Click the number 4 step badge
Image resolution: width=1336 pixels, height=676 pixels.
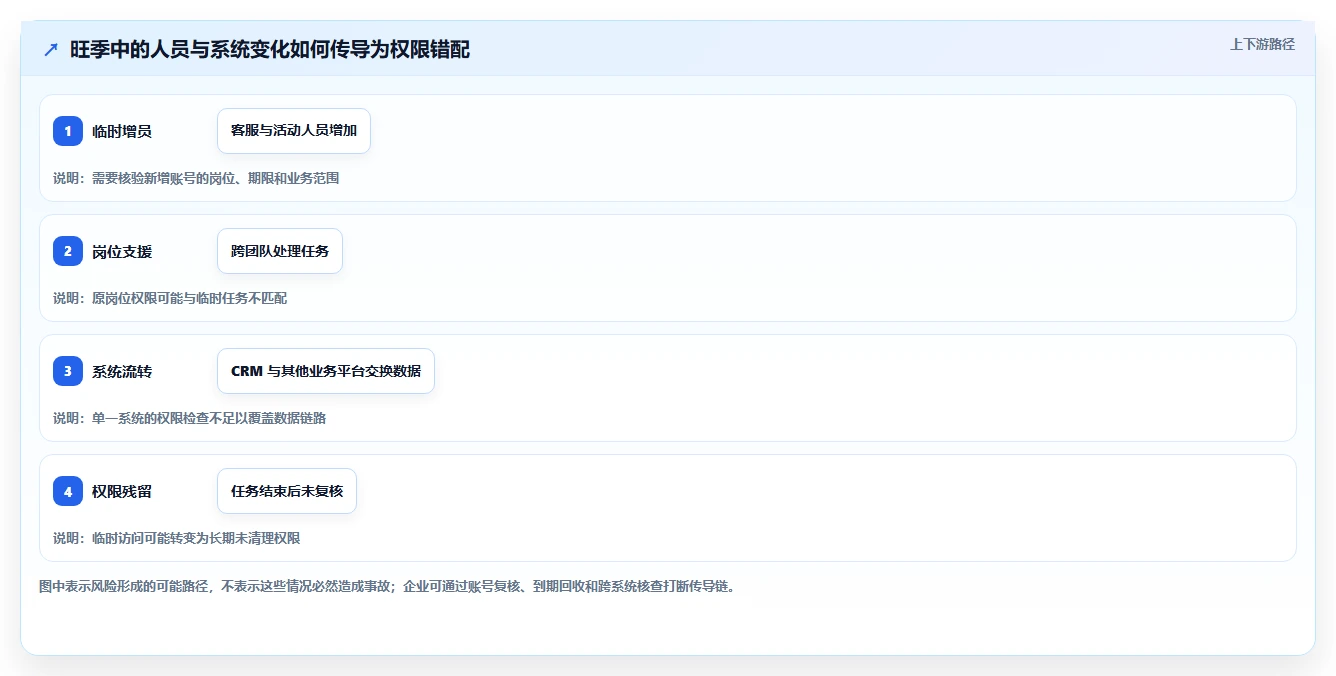pyautogui.click(x=68, y=491)
